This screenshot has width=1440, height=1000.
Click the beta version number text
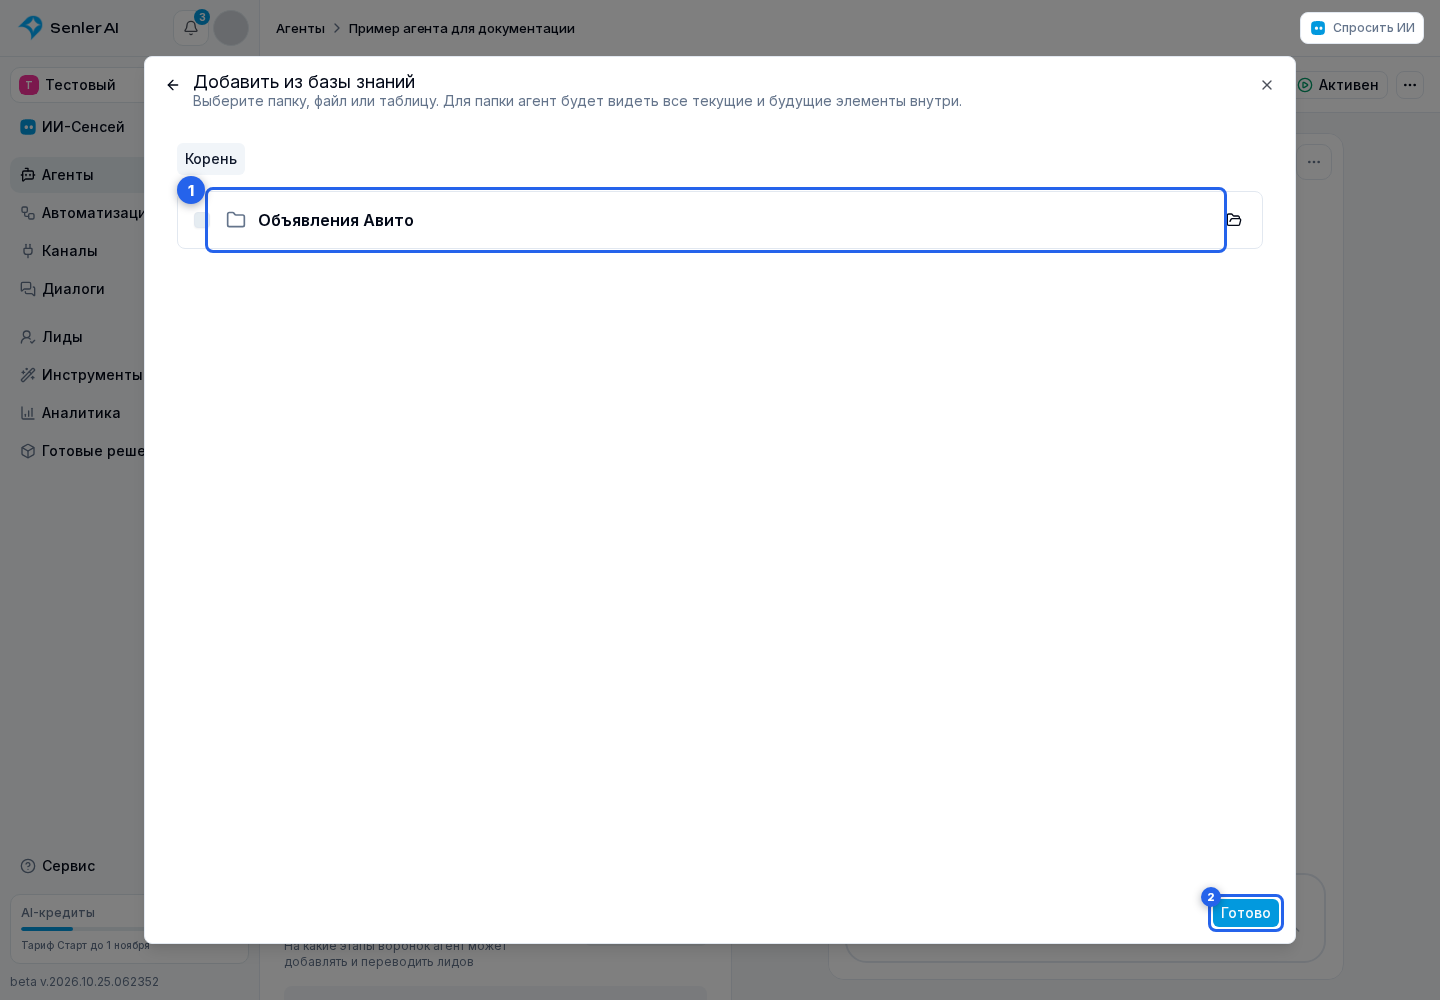coord(84,982)
